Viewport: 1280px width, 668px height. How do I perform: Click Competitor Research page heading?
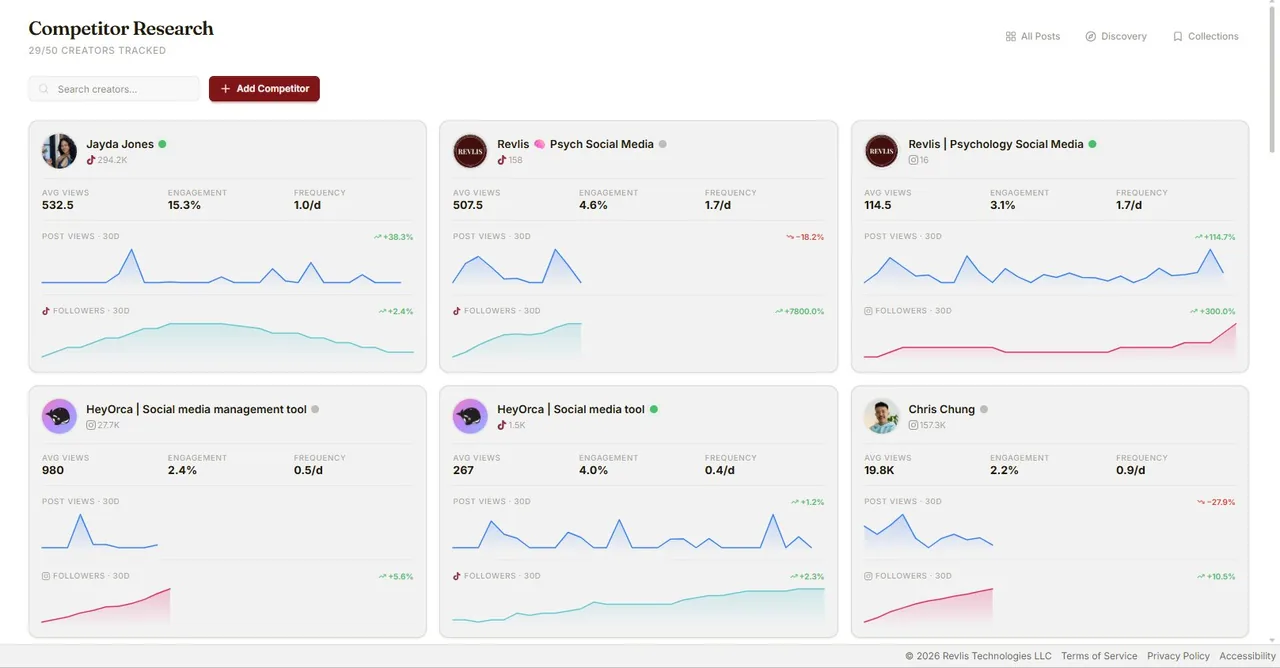pos(121,28)
